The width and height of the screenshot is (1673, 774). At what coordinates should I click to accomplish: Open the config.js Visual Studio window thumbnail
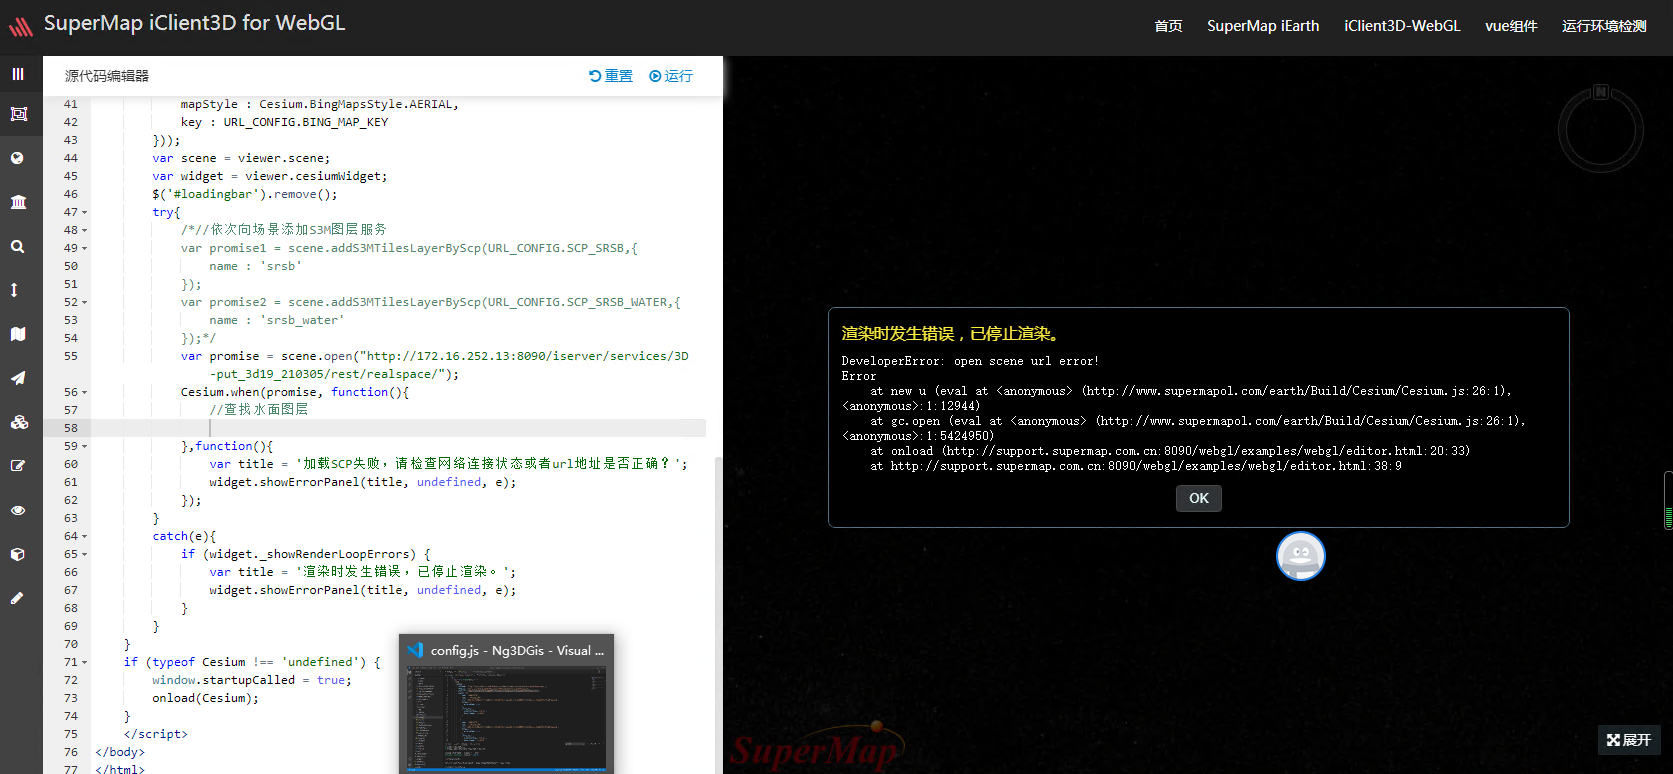[506, 704]
